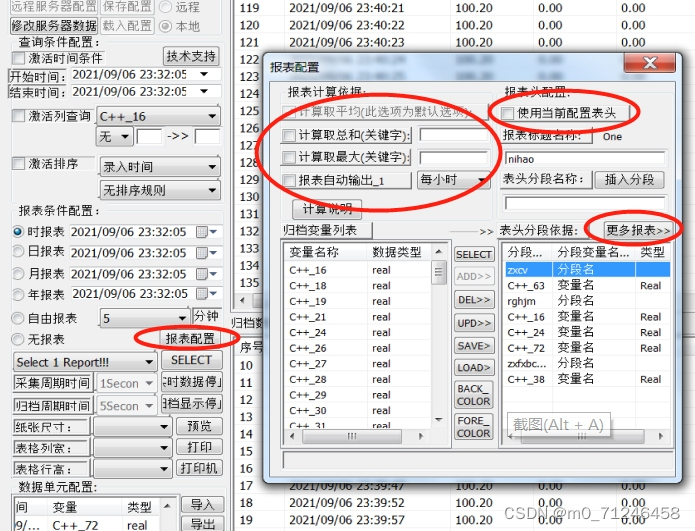Open 录入时间 sort dropdown
695x531 pixels.
[x=160, y=167]
